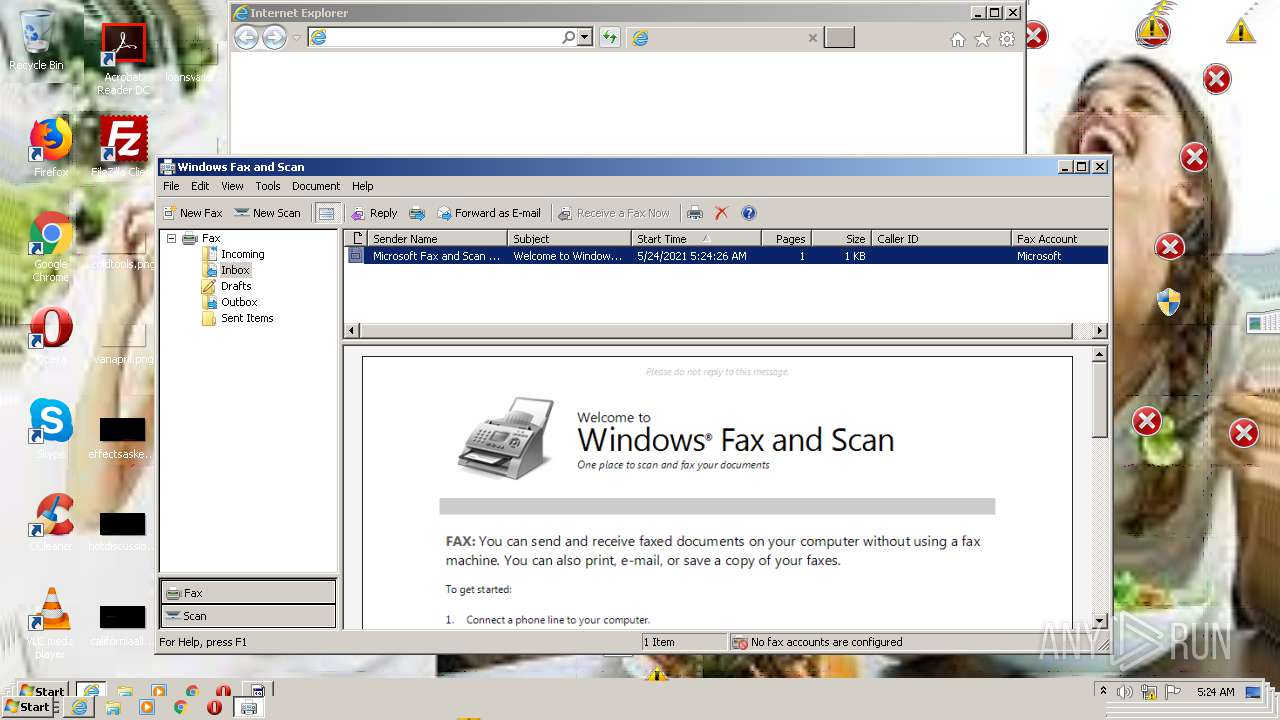This screenshot has width=1280, height=720.
Task: Click Forward as E-mail
Action: 489,213
